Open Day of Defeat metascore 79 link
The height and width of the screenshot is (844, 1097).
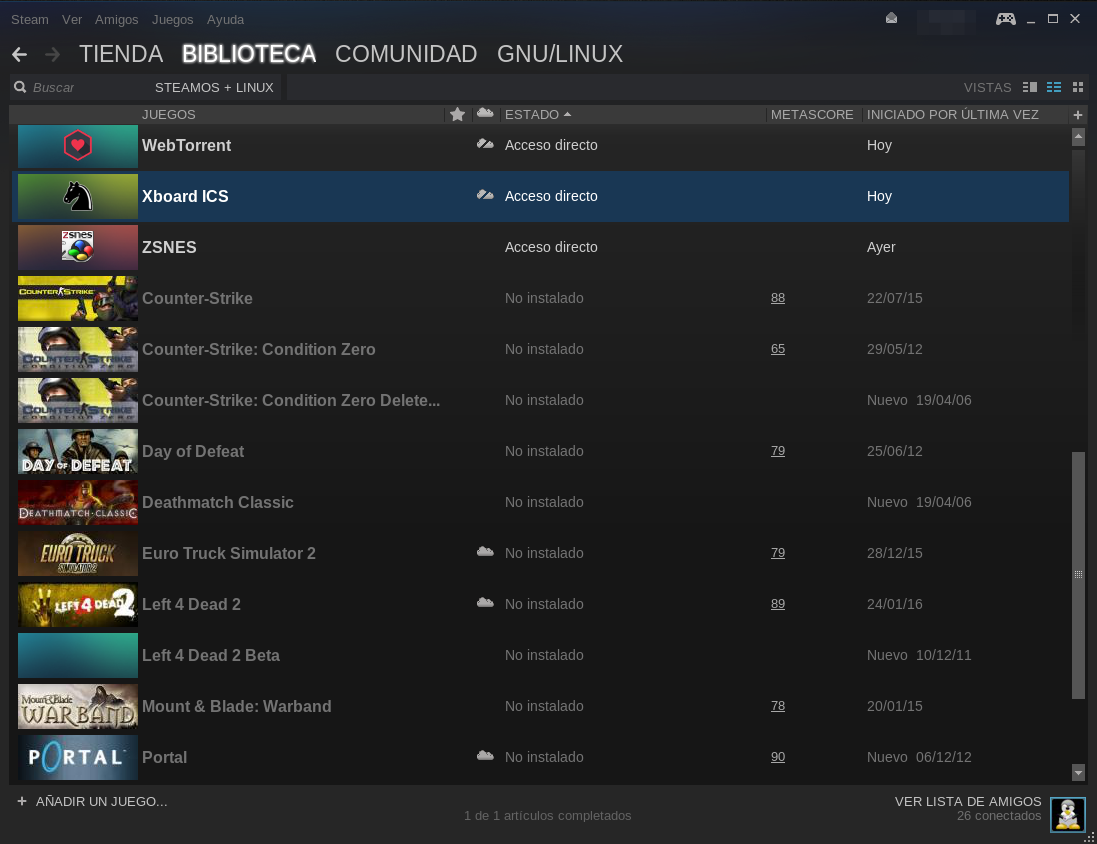778,451
